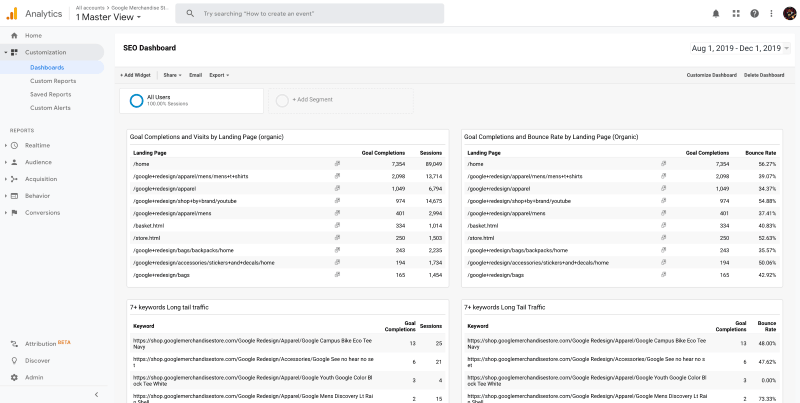Click the All accounts breadcrumb link
The image size is (800, 403).
90,8
